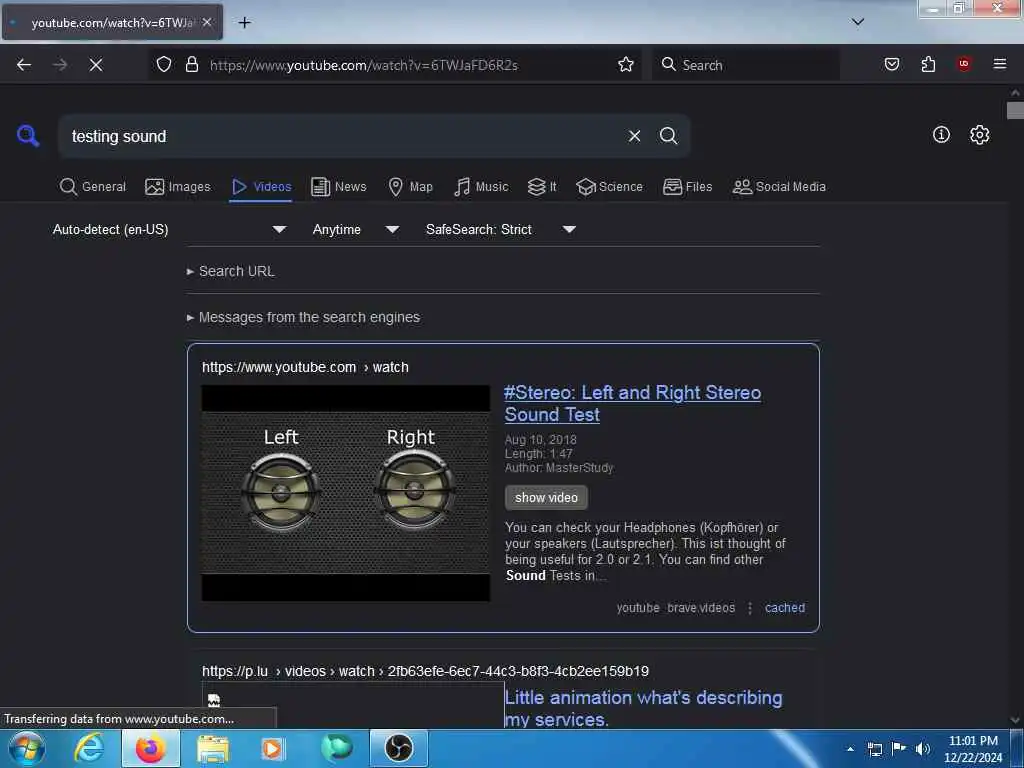Open the Map category

tap(411, 187)
